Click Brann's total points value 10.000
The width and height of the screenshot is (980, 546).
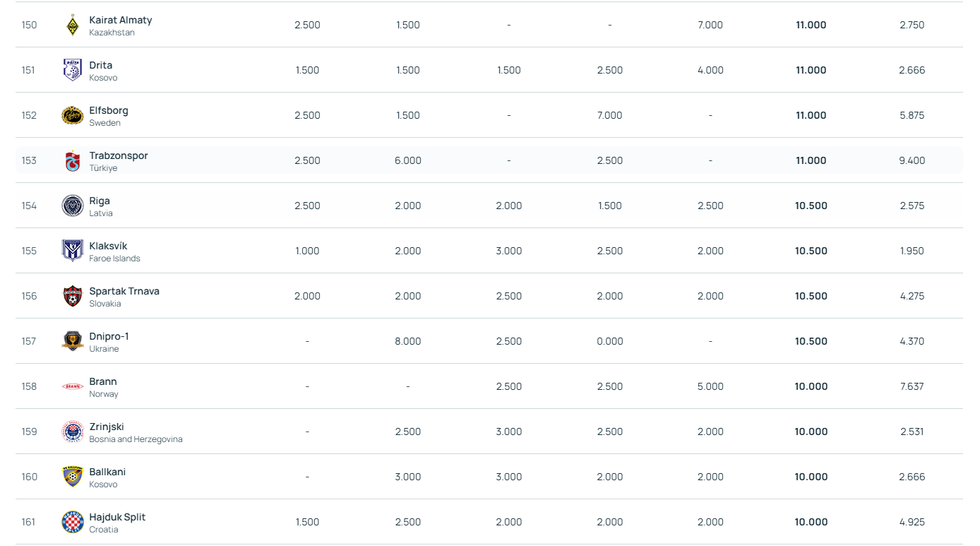point(810,387)
